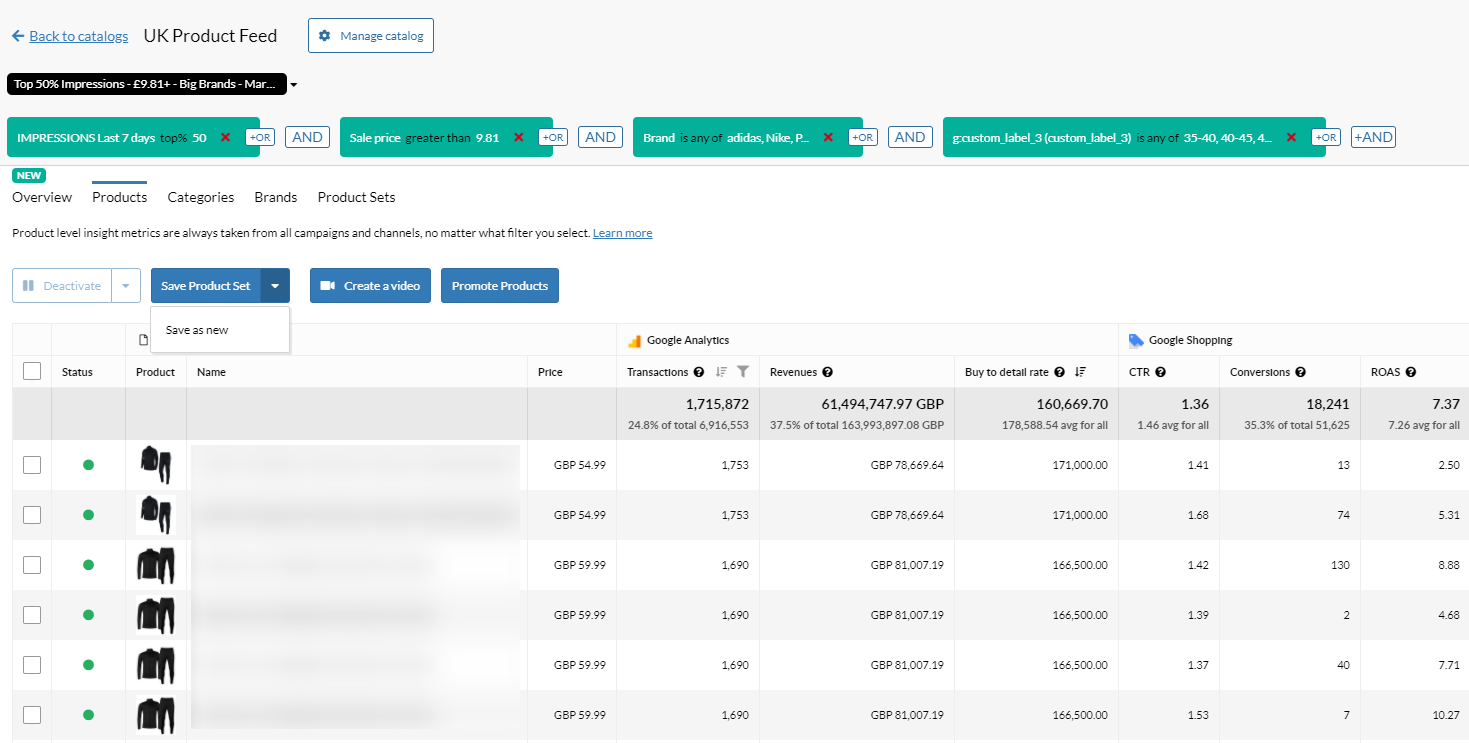Check the checkbox for the ROAS 10.27 row

click(x=32, y=715)
